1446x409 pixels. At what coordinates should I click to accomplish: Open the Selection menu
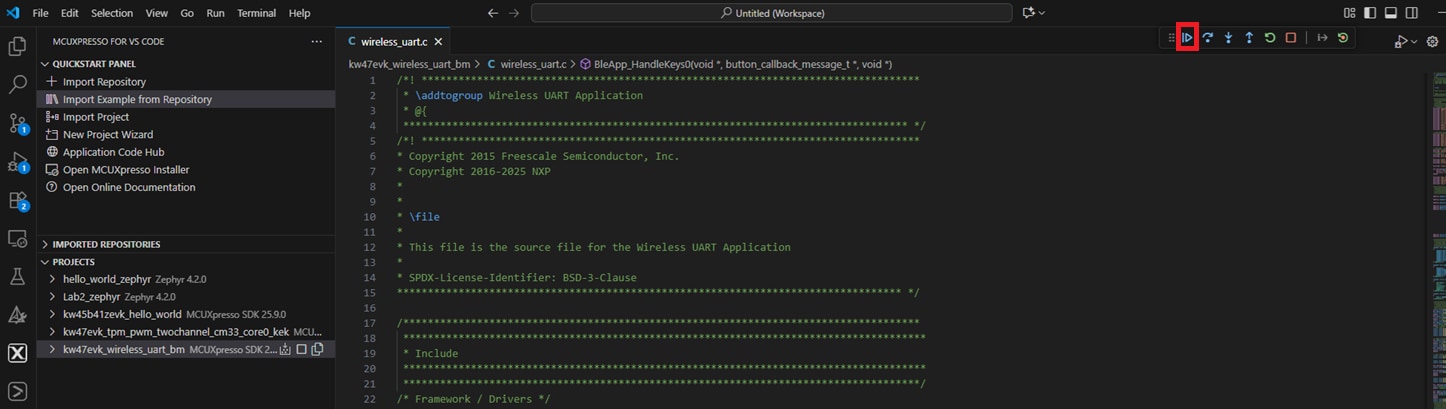pos(111,13)
